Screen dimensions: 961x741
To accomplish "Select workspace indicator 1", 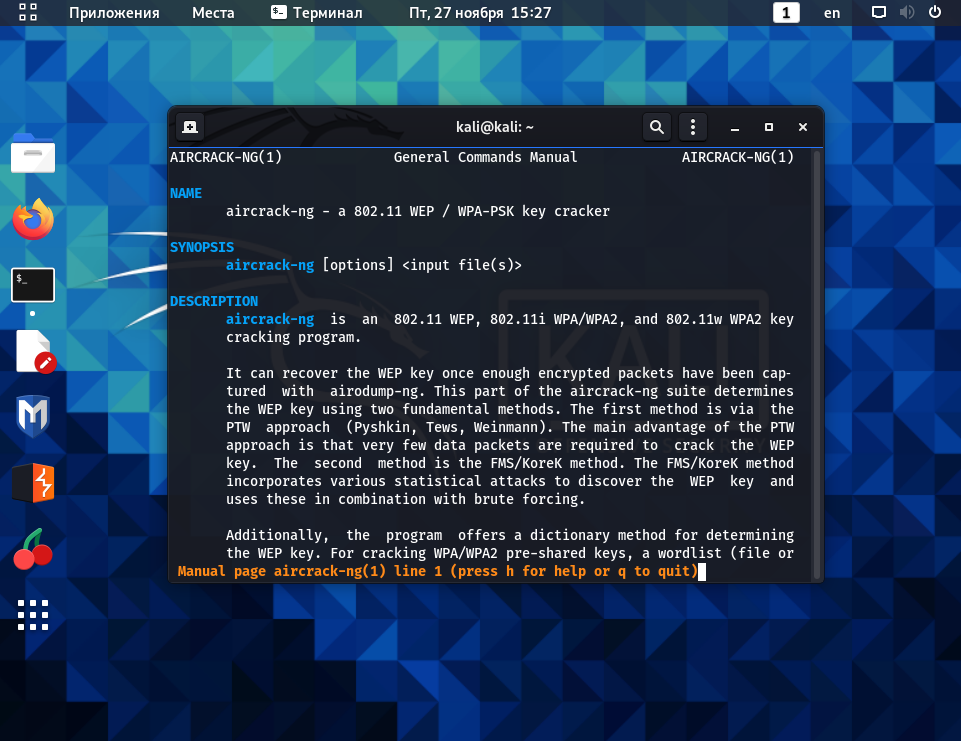I will tap(786, 12).
